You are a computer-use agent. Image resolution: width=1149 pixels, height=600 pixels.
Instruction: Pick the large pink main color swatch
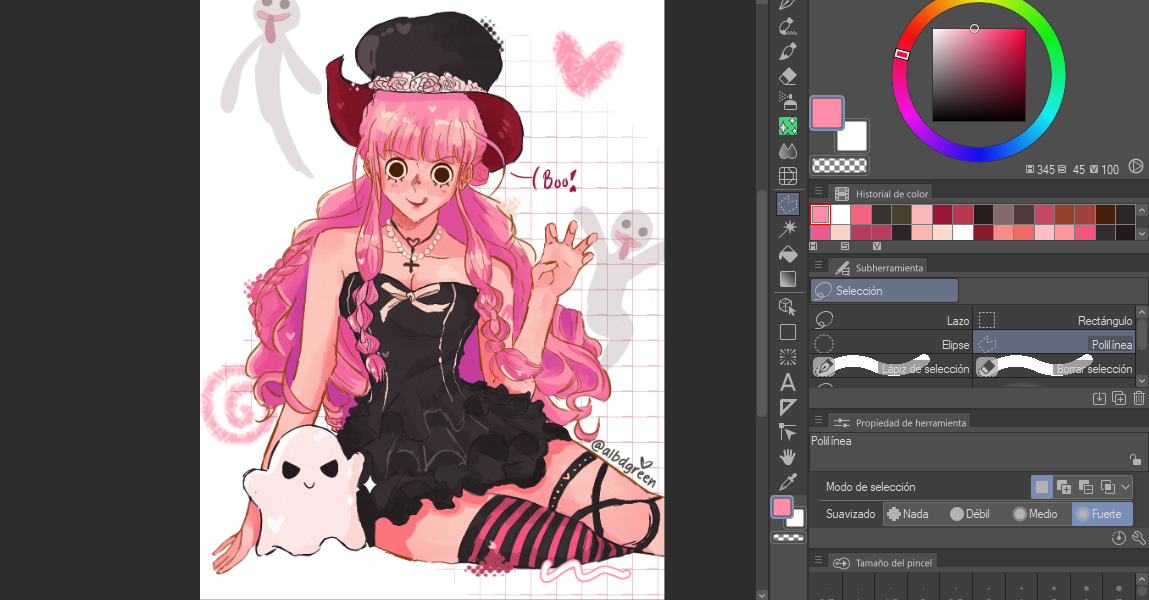827,113
